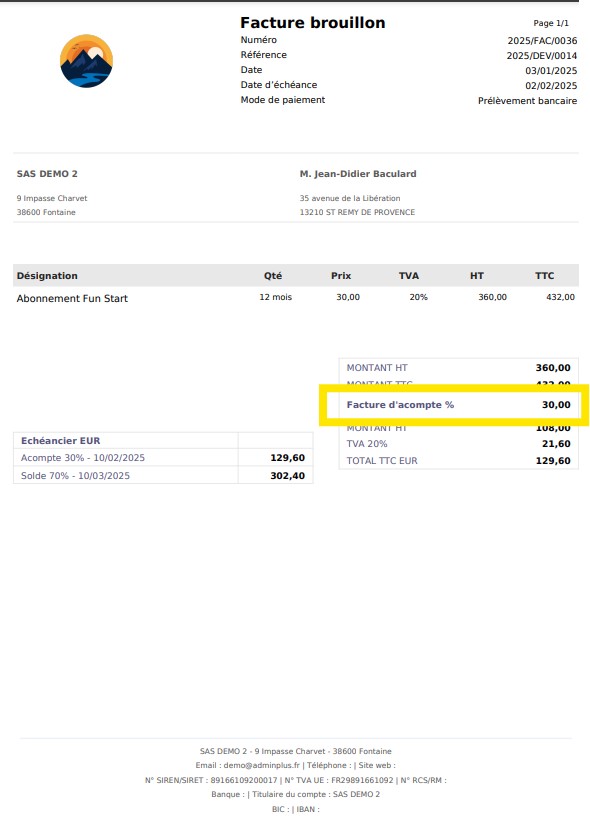Click M. Jean-Didier Baculard recipient name

point(358,173)
